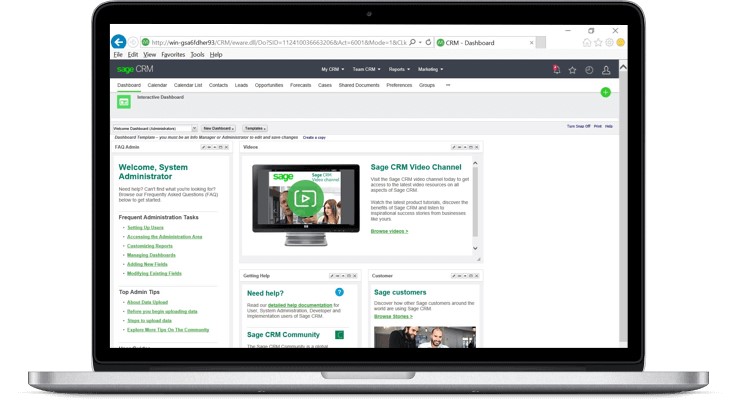Expand the Team CRM dropdown menu

[x=367, y=70]
